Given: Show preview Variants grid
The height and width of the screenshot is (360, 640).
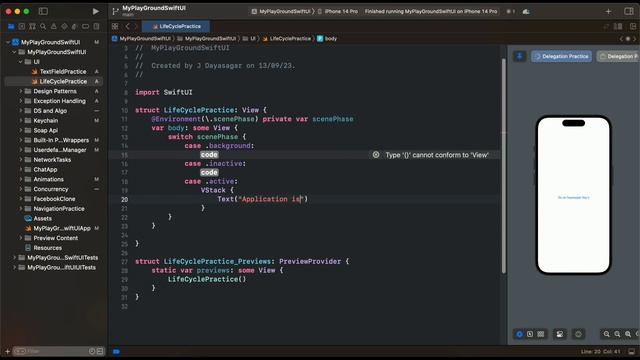Looking at the screenshot, I should coord(541,334).
